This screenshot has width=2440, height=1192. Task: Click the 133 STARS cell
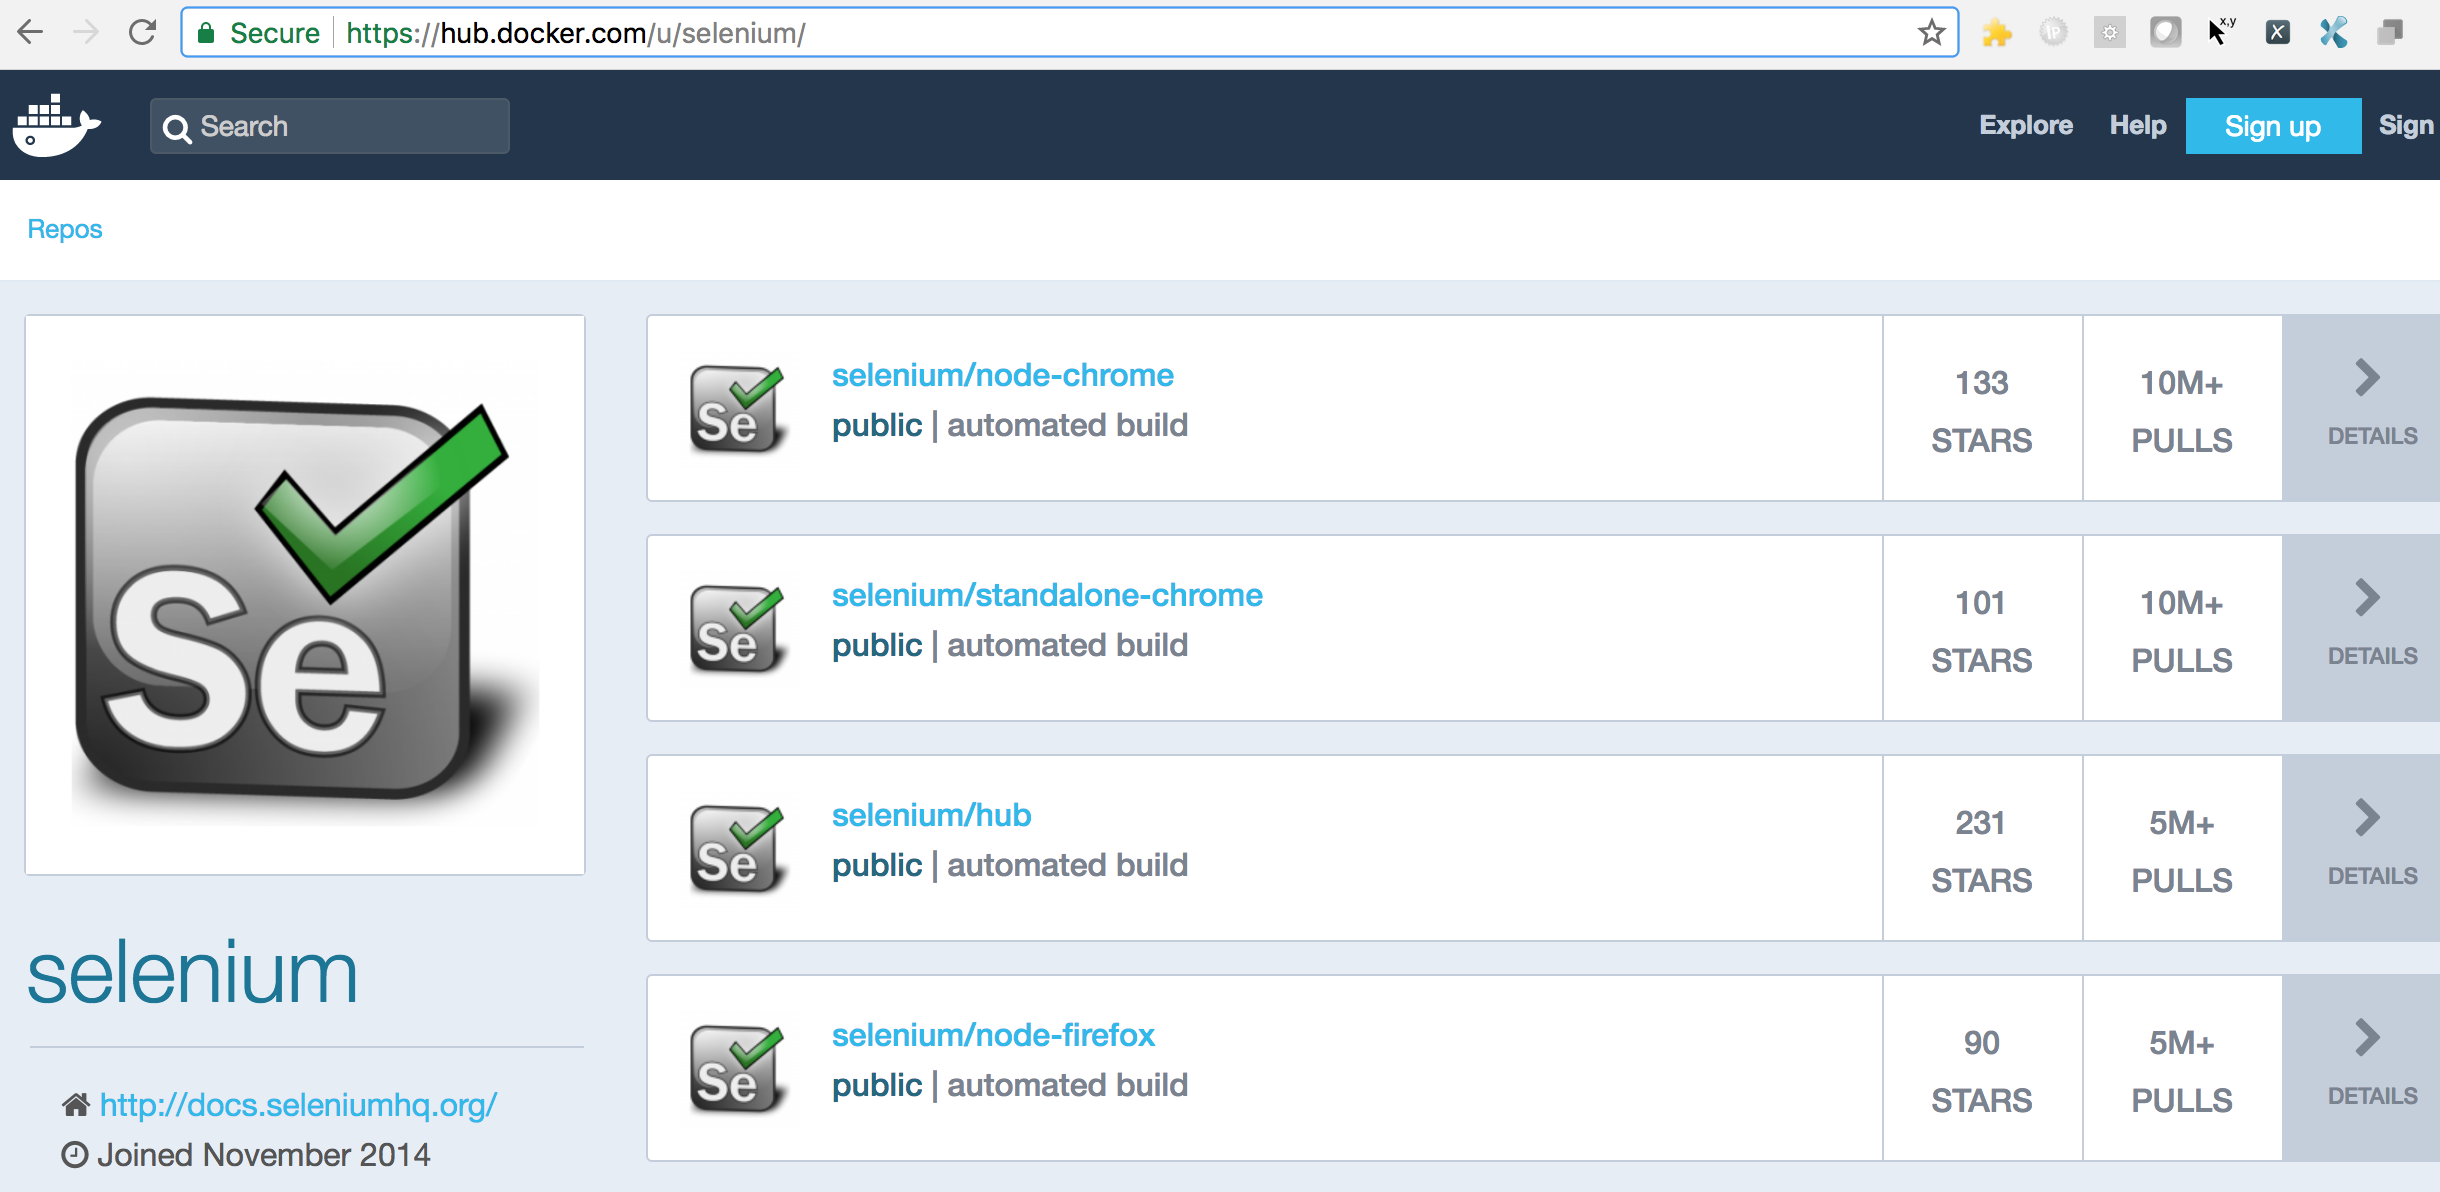pos(1982,410)
